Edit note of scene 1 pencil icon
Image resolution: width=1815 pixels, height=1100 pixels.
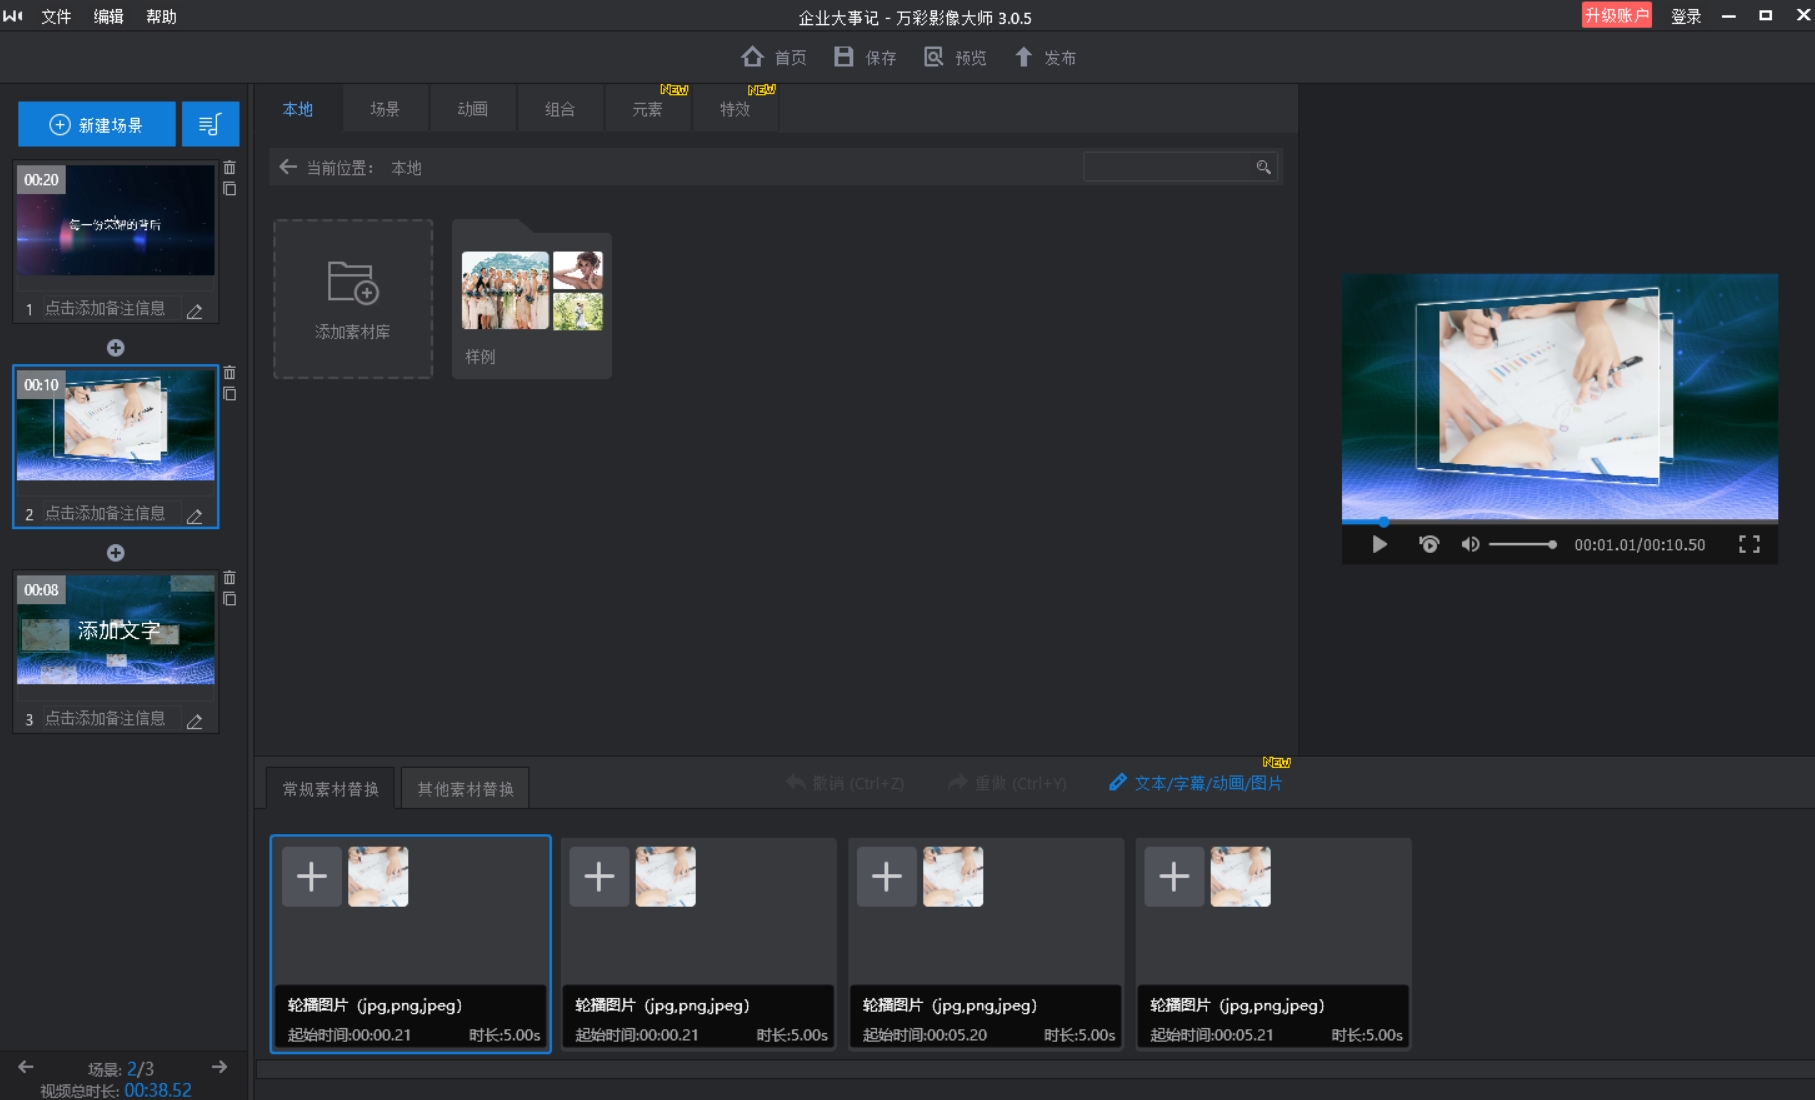[x=195, y=311]
